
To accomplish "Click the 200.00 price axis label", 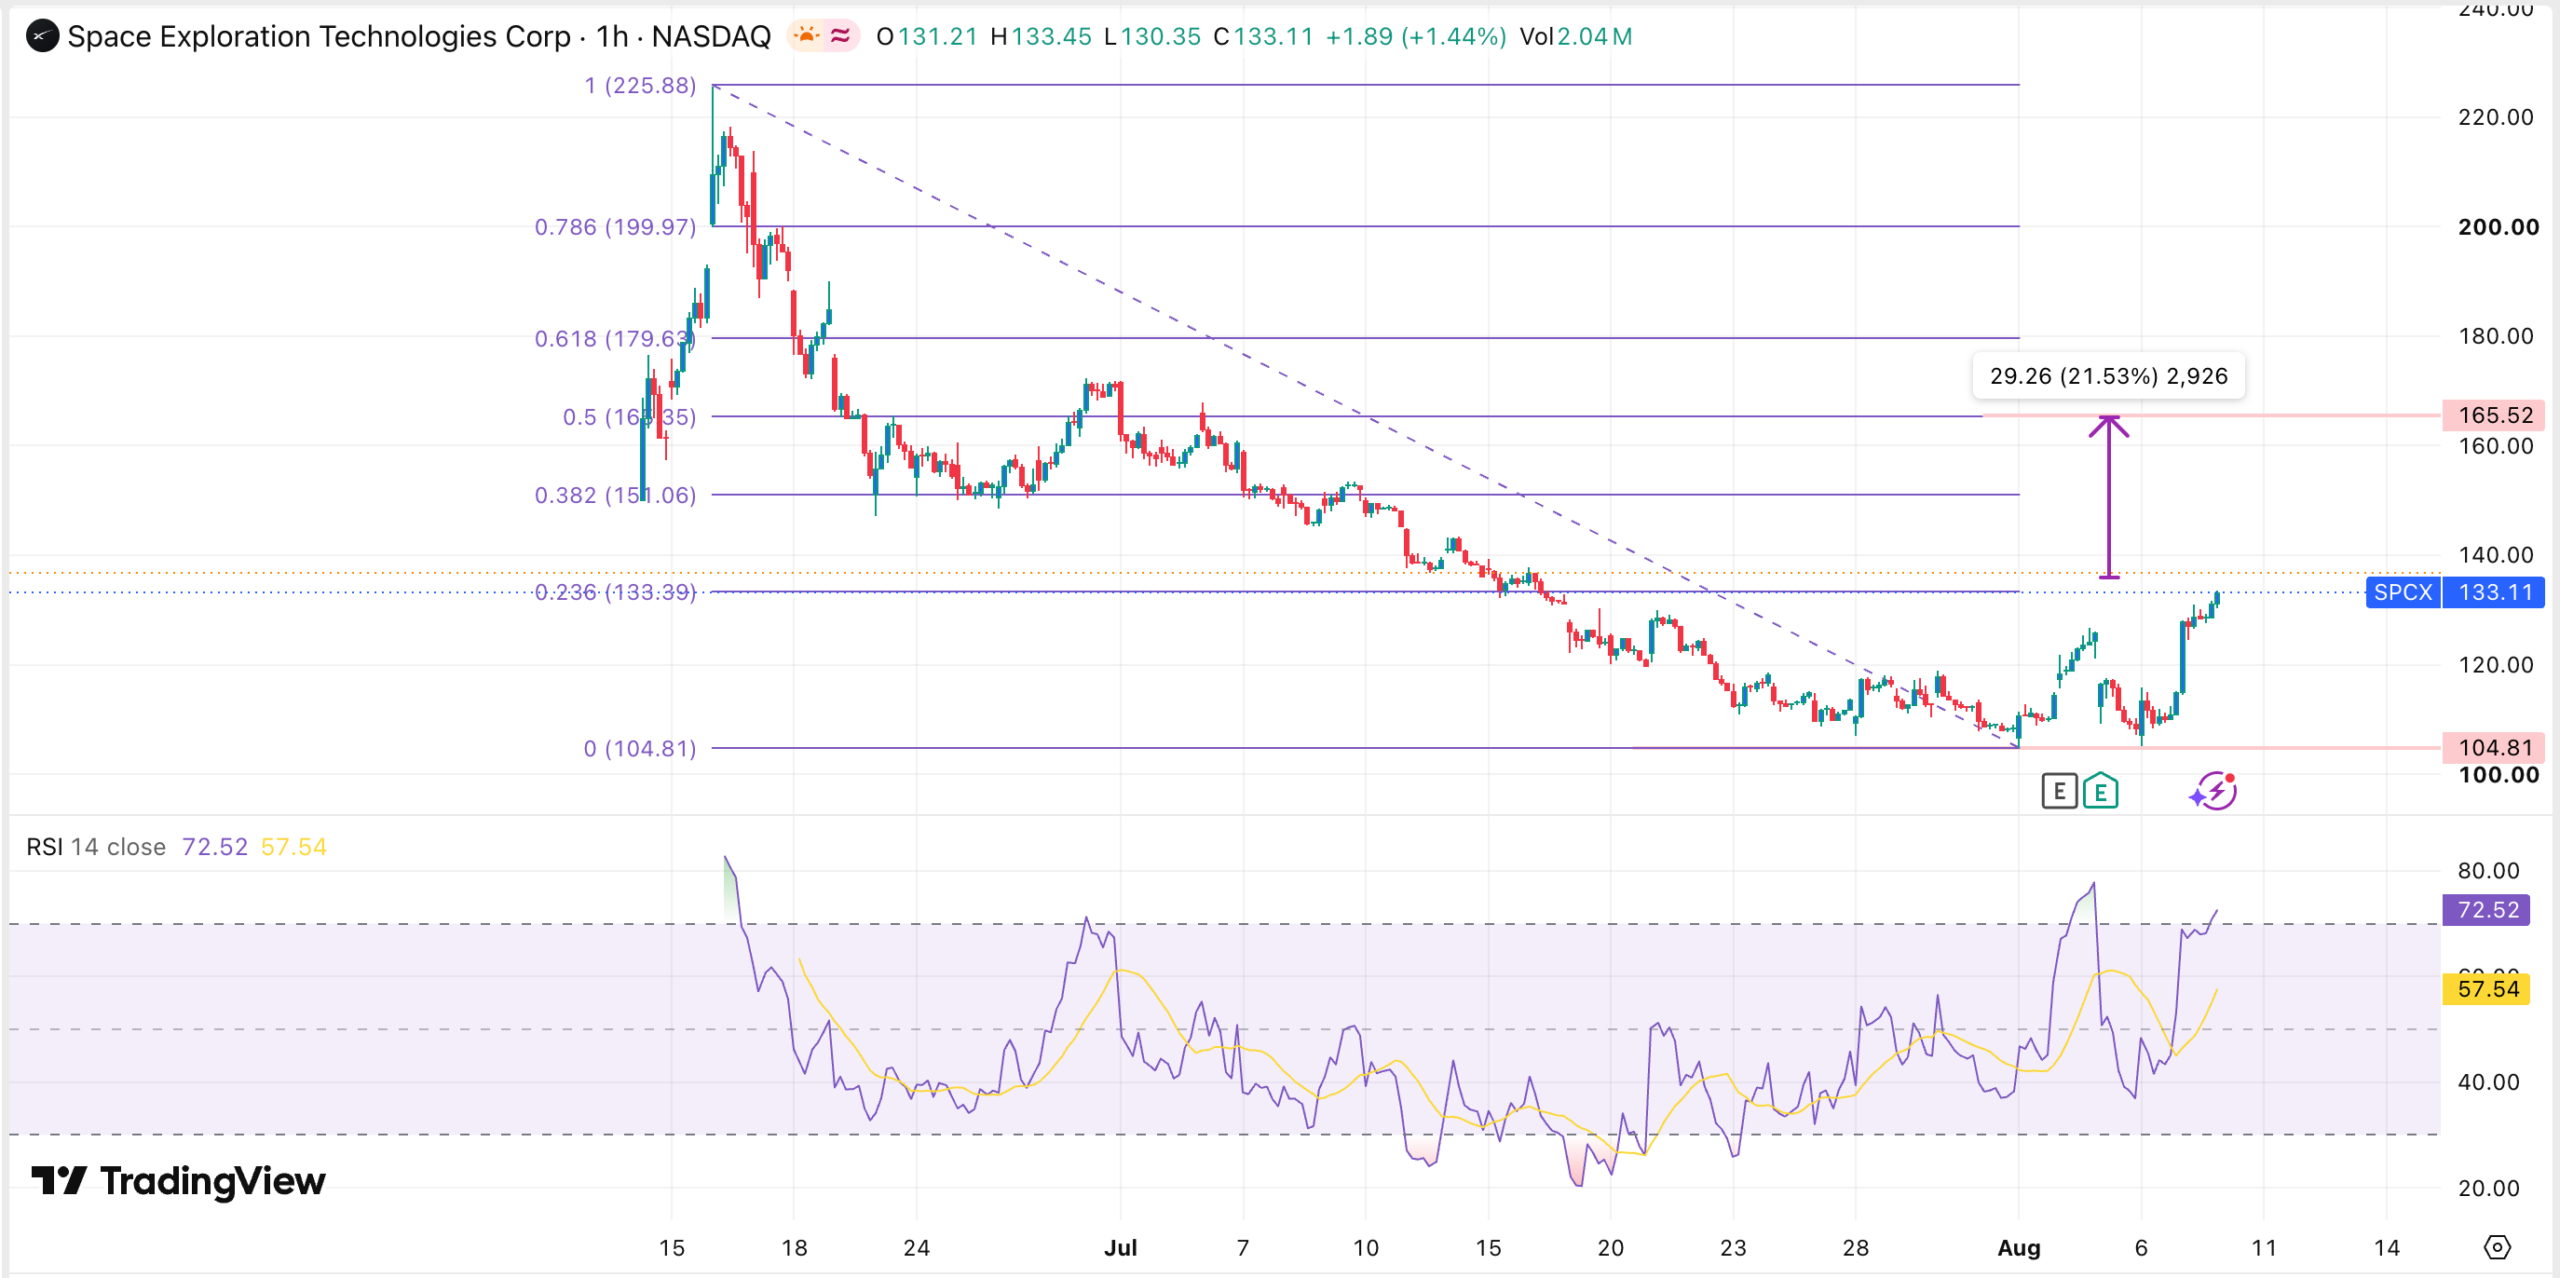I will coord(2498,227).
